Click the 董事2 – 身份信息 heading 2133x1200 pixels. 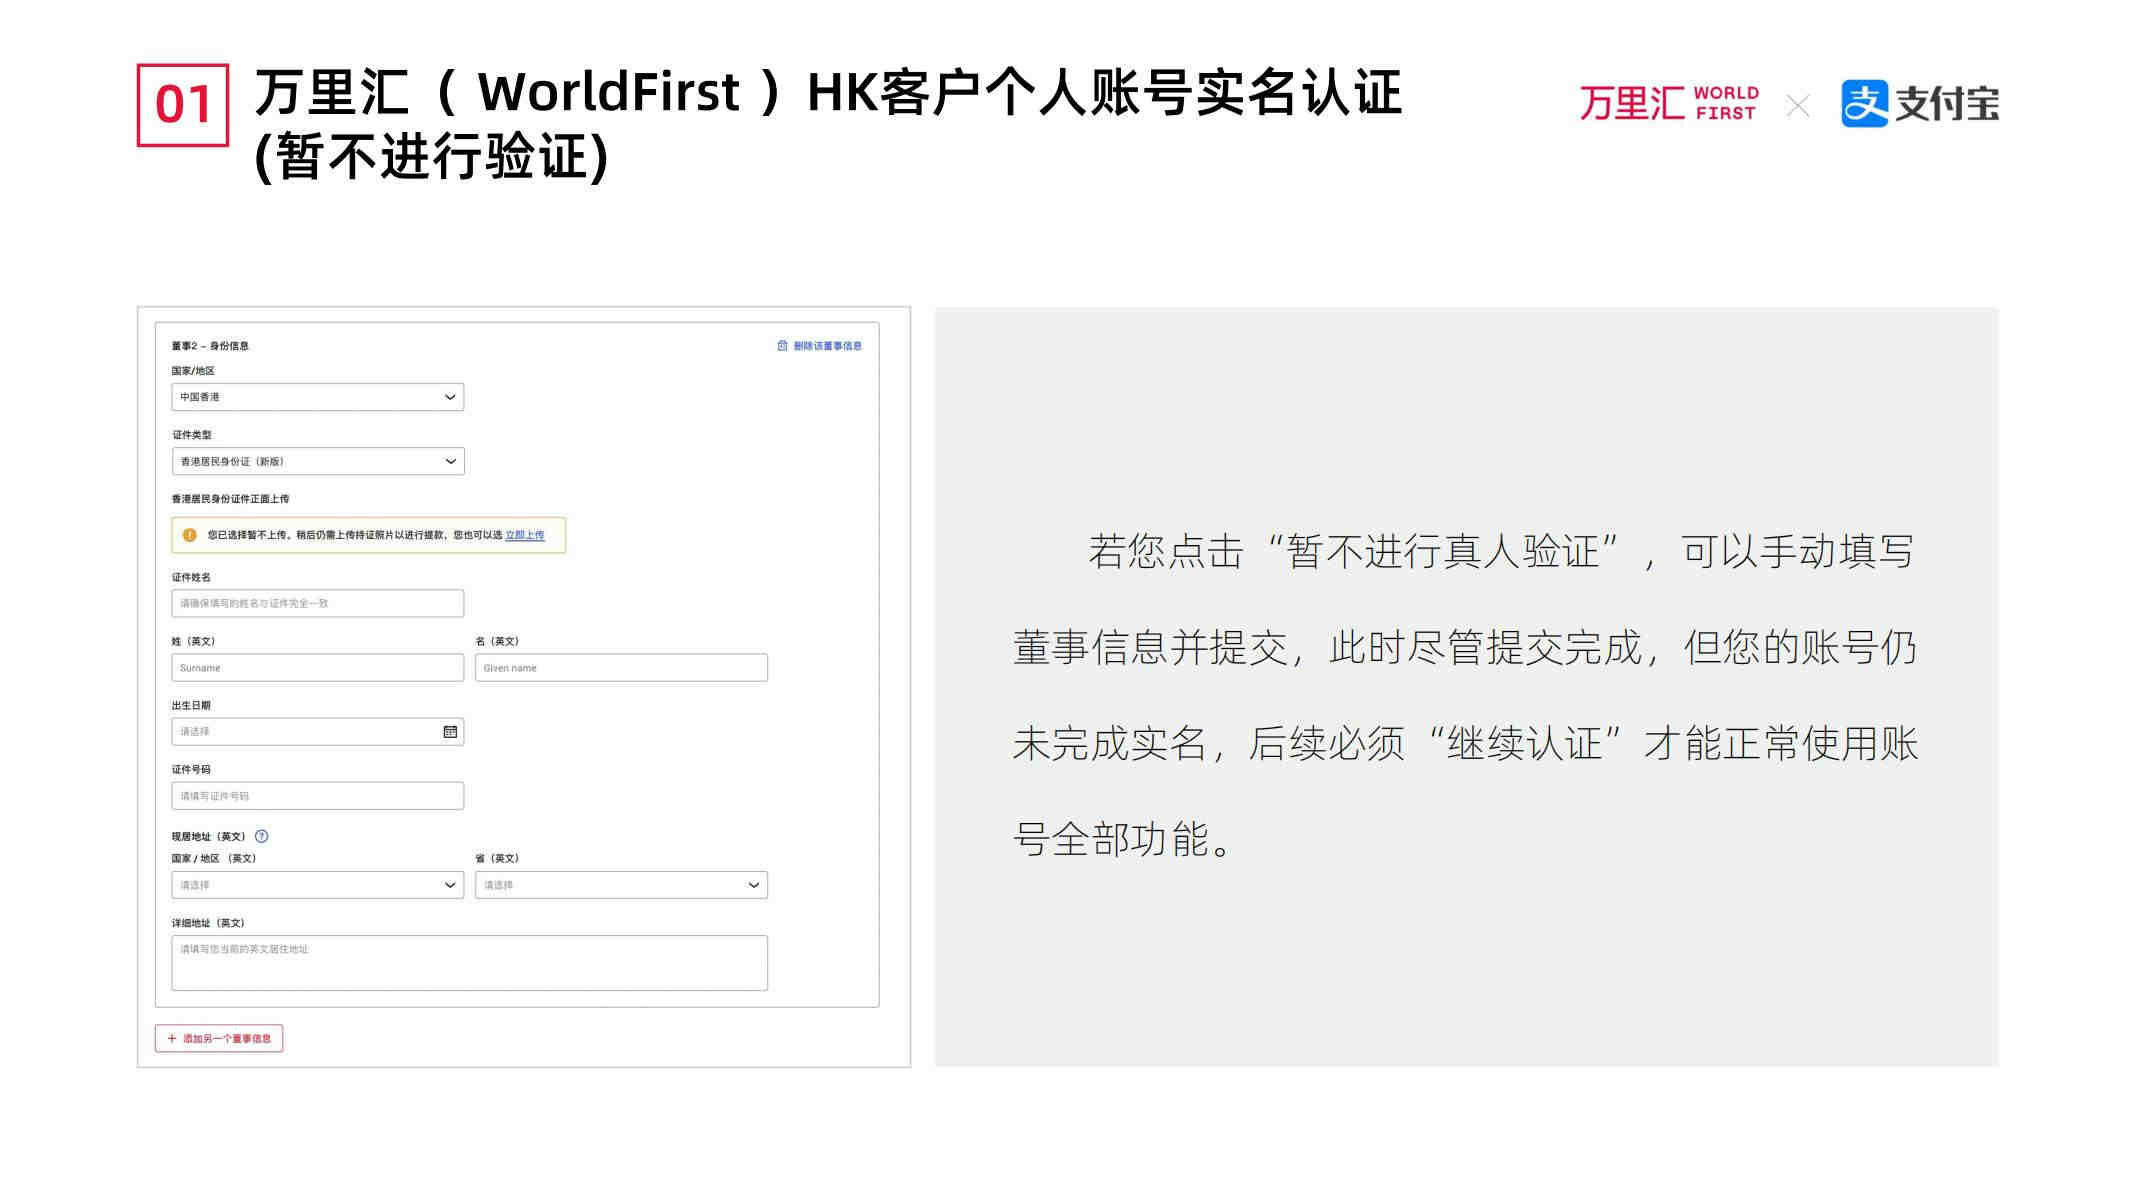pyautogui.click(x=210, y=346)
